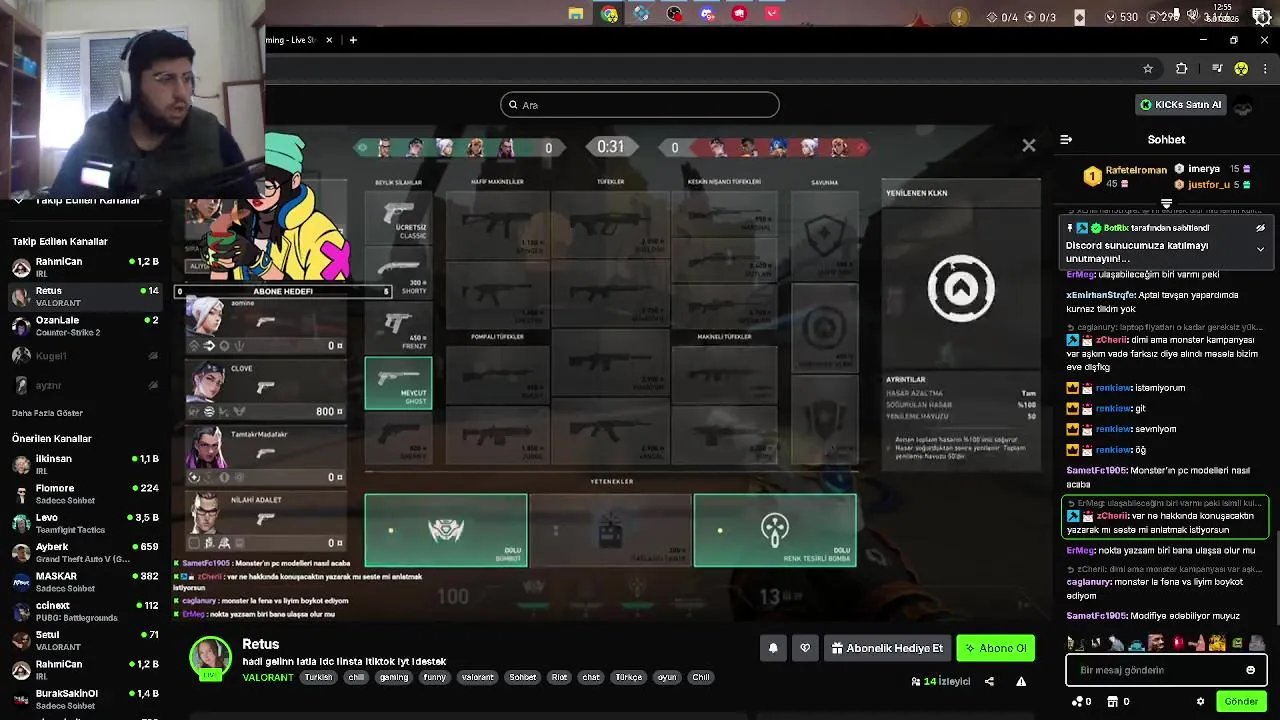1280x720 pixels.
Task: Click the Gönder send button
Action: pyautogui.click(x=1241, y=702)
